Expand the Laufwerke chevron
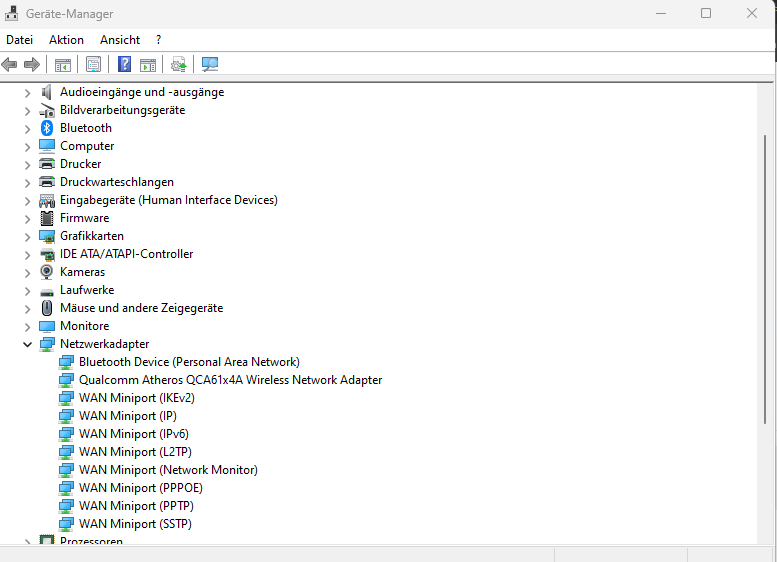 click(27, 291)
